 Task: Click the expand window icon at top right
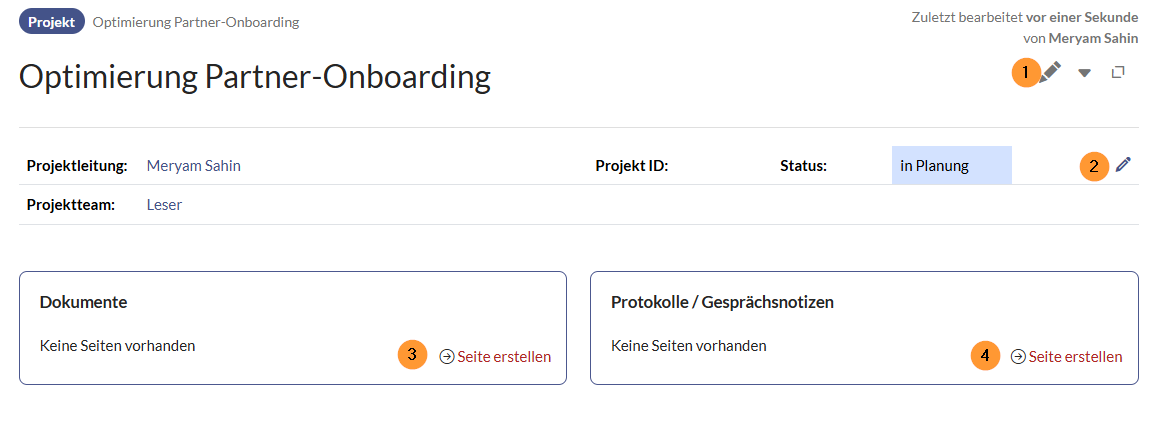coord(1118,72)
